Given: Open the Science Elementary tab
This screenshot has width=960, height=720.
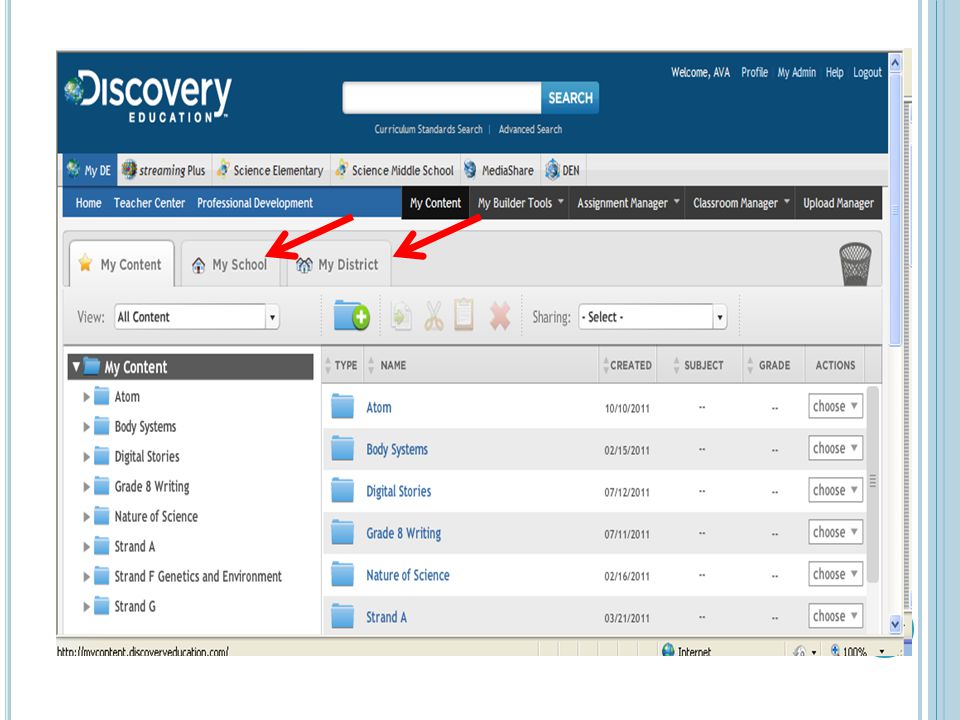Looking at the screenshot, I should point(271,170).
